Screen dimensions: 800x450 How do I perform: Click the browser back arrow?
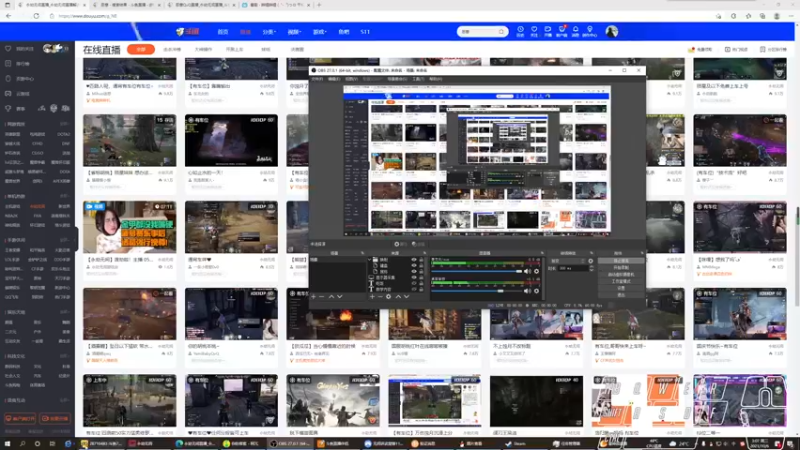tap(9, 16)
